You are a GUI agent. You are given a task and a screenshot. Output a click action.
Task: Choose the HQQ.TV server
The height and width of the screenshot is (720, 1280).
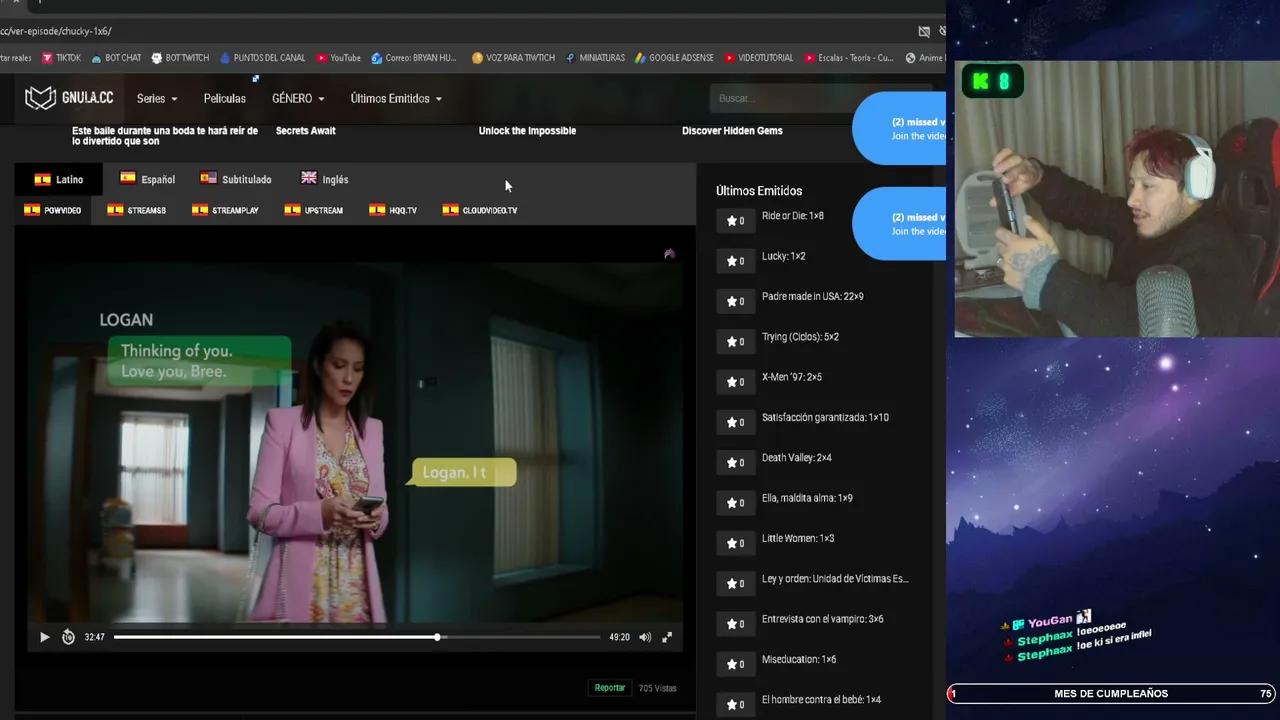click(393, 211)
